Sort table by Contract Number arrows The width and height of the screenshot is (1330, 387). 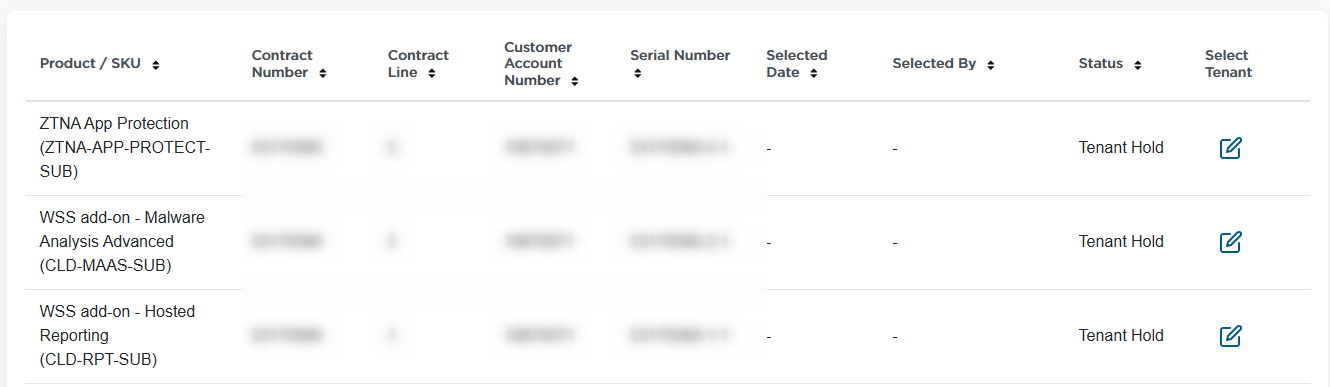pyautogui.click(x=322, y=73)
